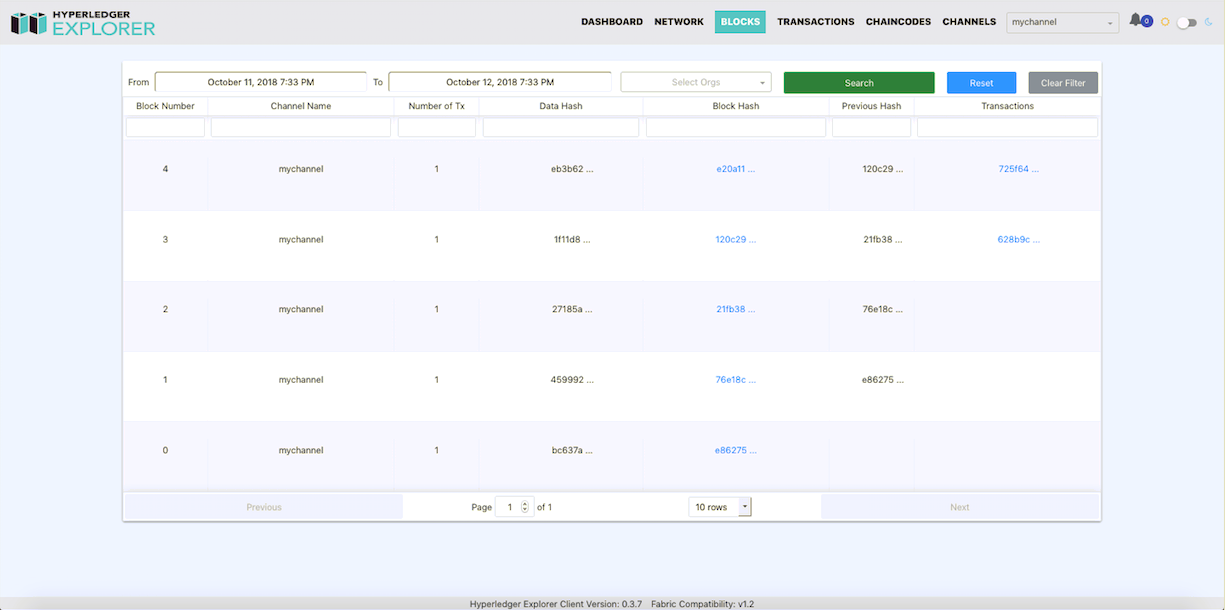Click the page number stepper field
This screenshot has height=610, width=1225.
click(x=514, y=507)
